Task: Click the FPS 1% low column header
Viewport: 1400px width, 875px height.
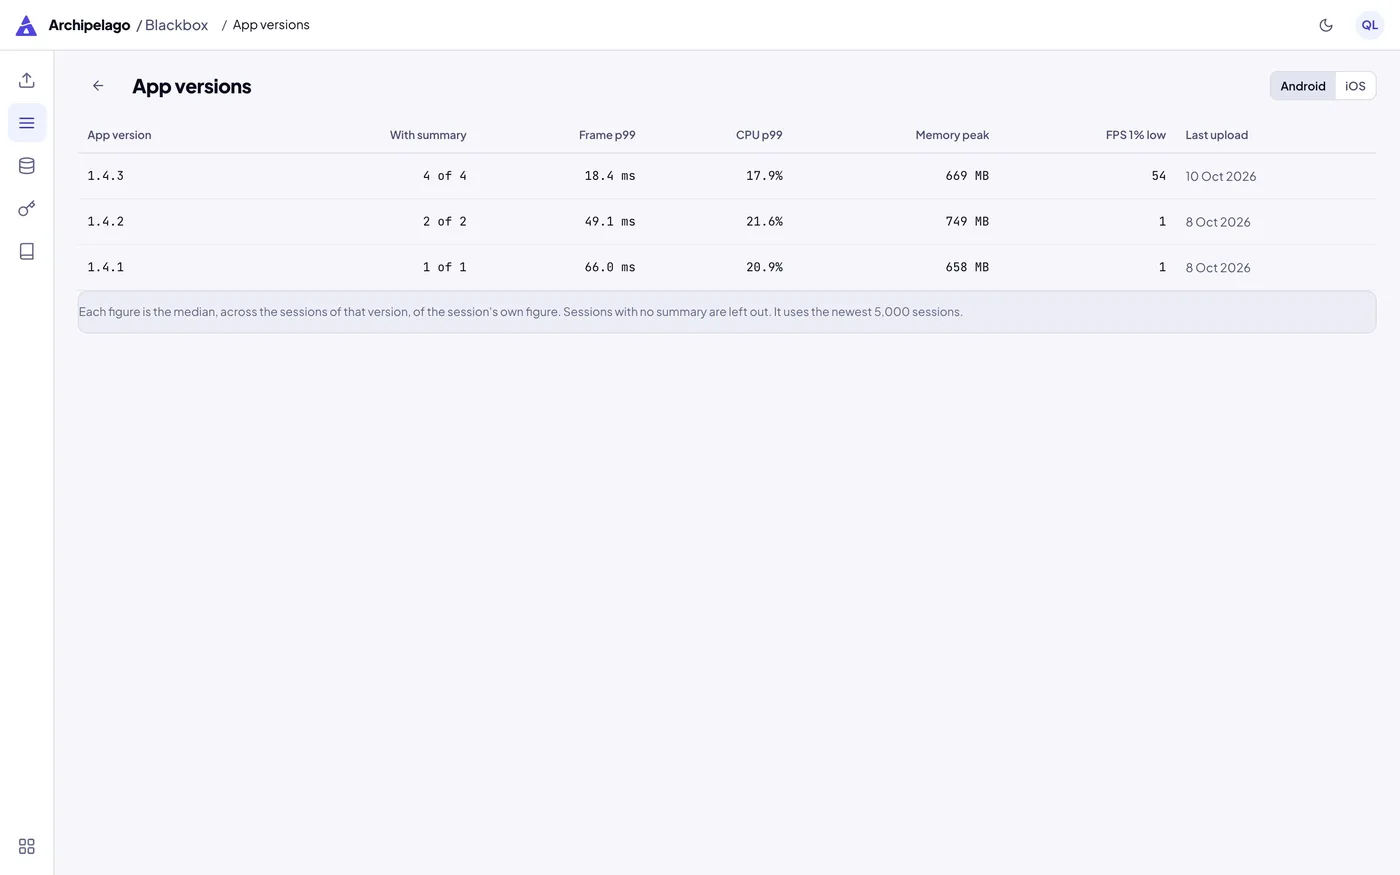Action: click(1136, 135)
